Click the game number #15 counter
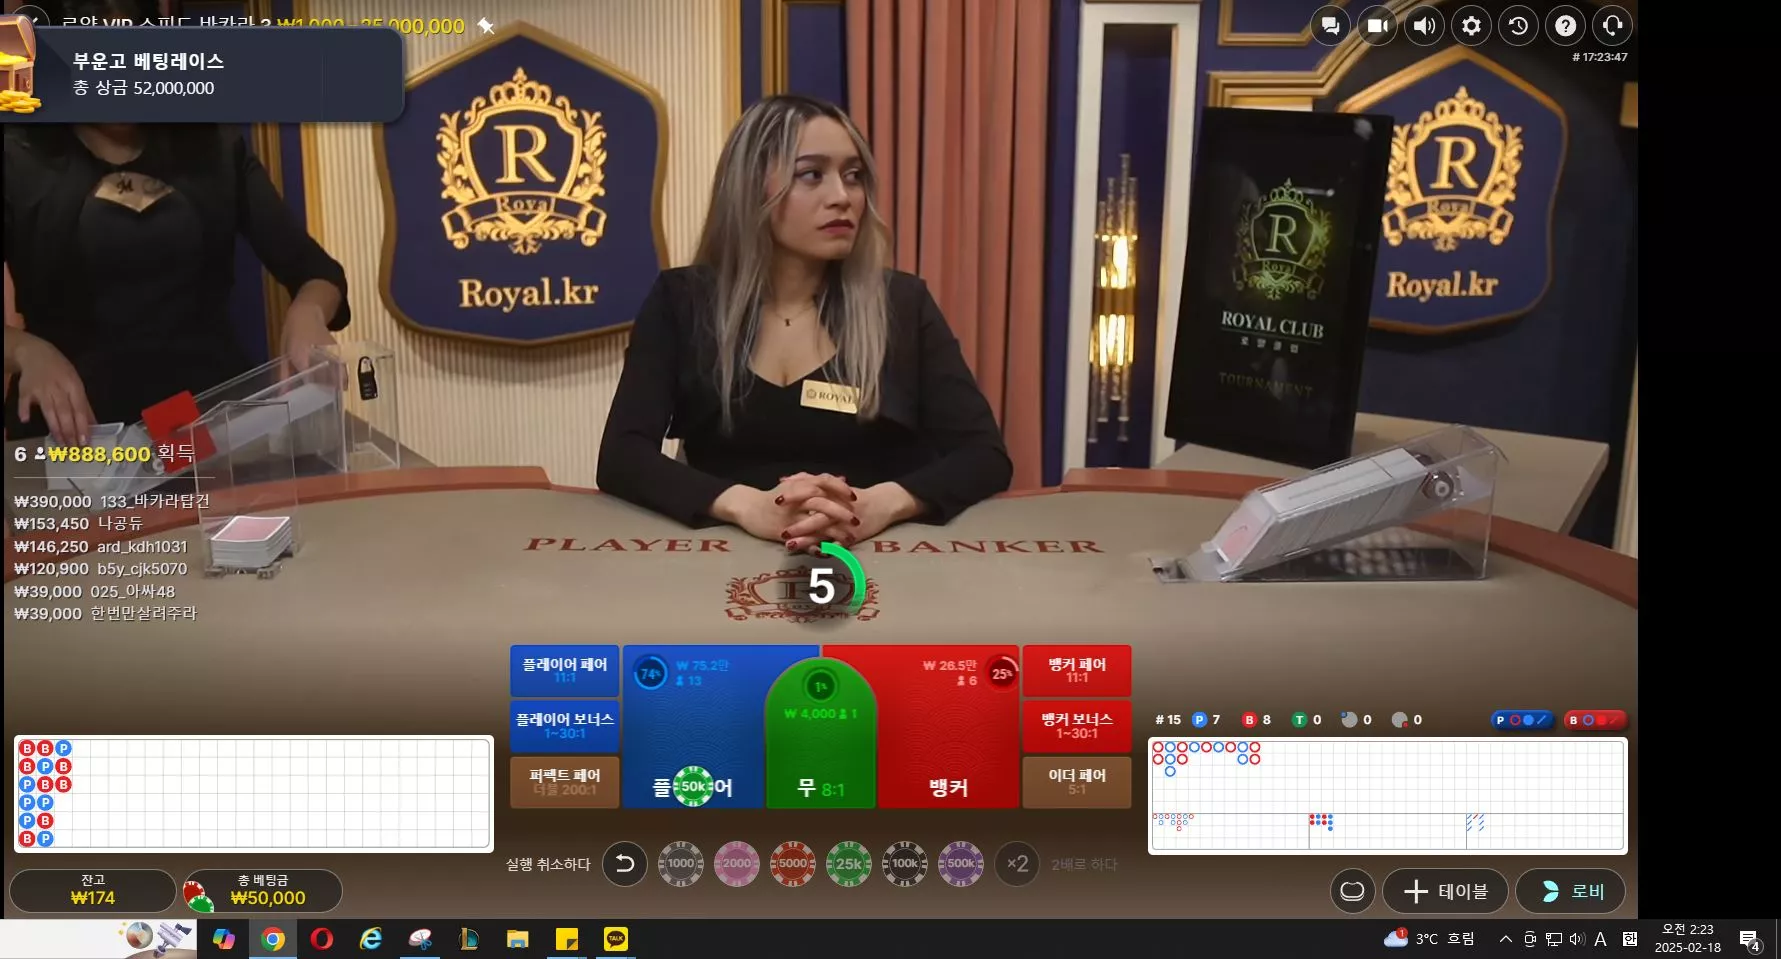 click(x=1168, y=720)
